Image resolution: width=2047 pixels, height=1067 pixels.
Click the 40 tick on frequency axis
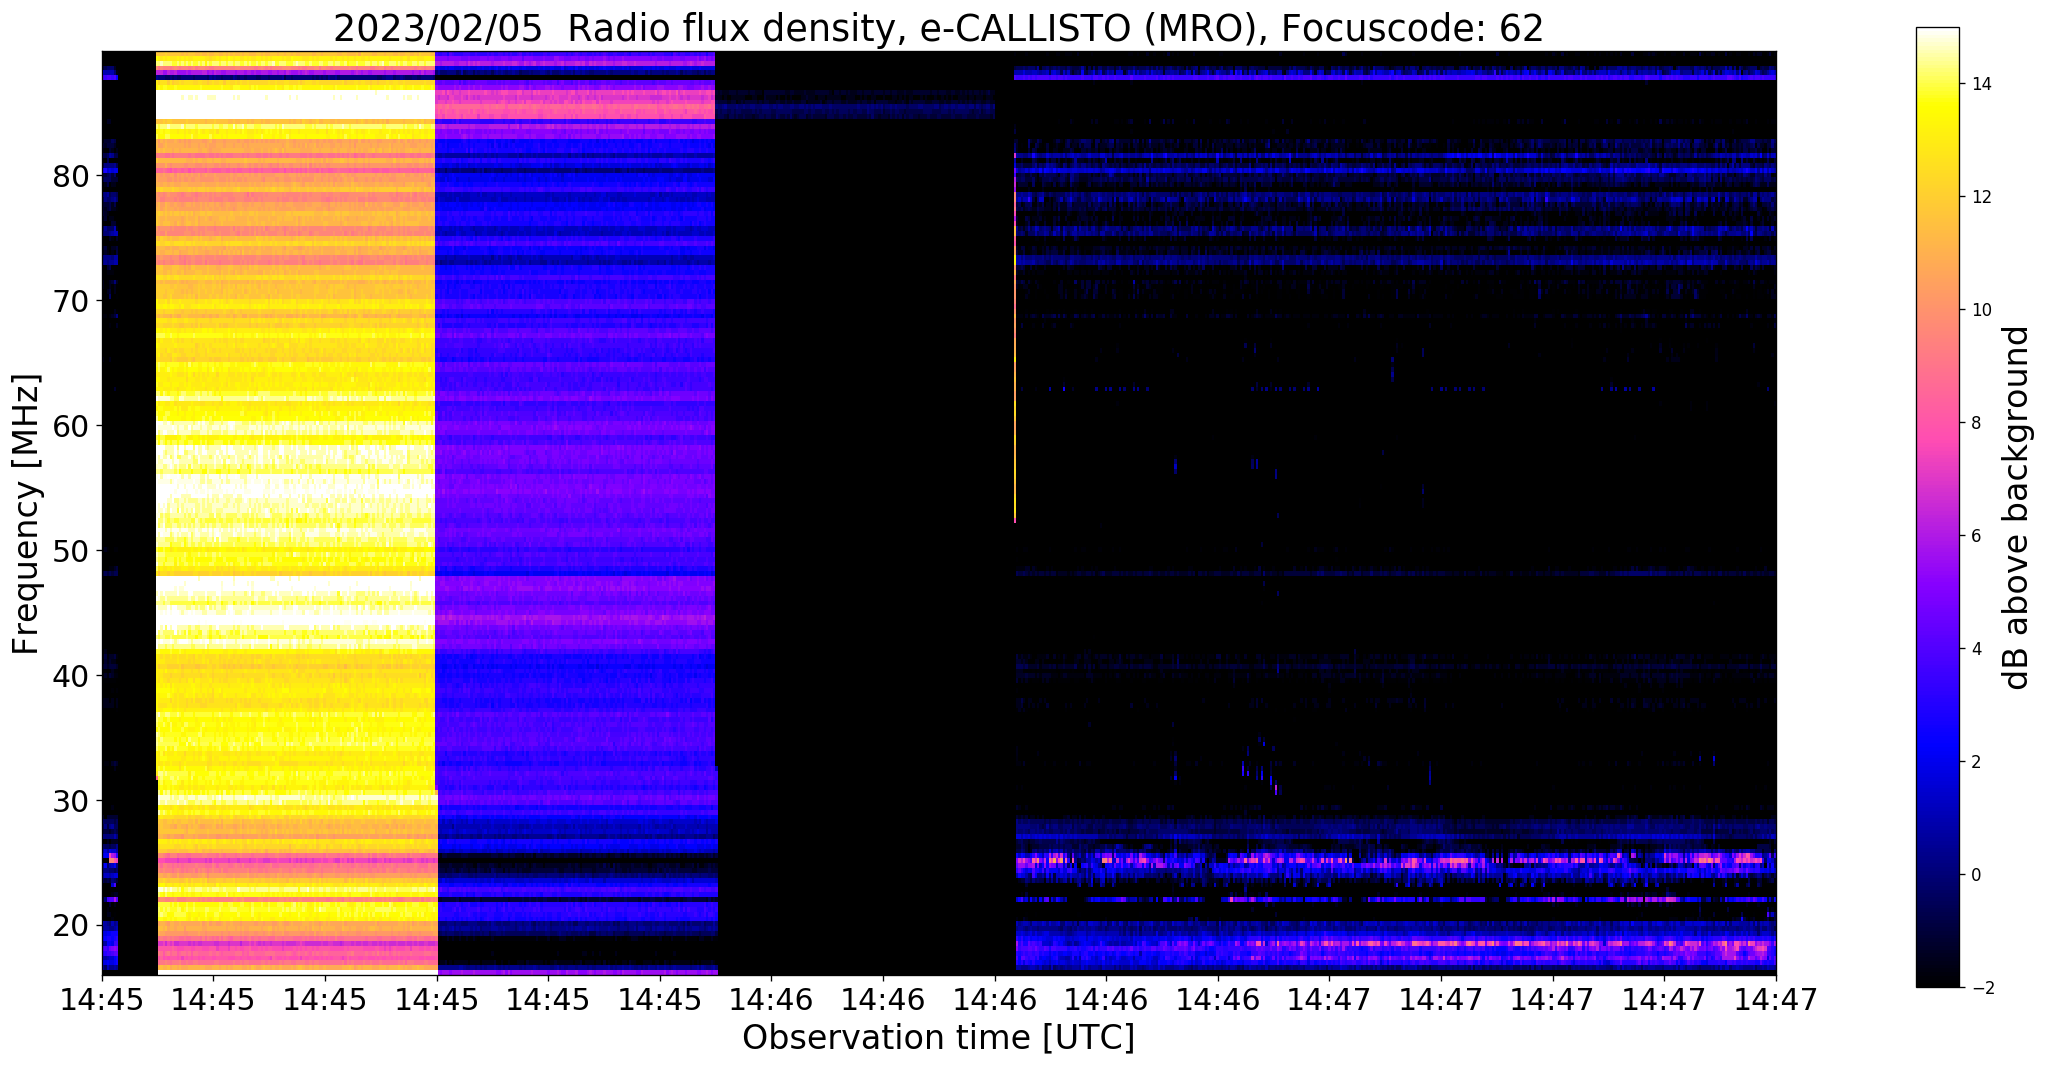tap(71, 676)
